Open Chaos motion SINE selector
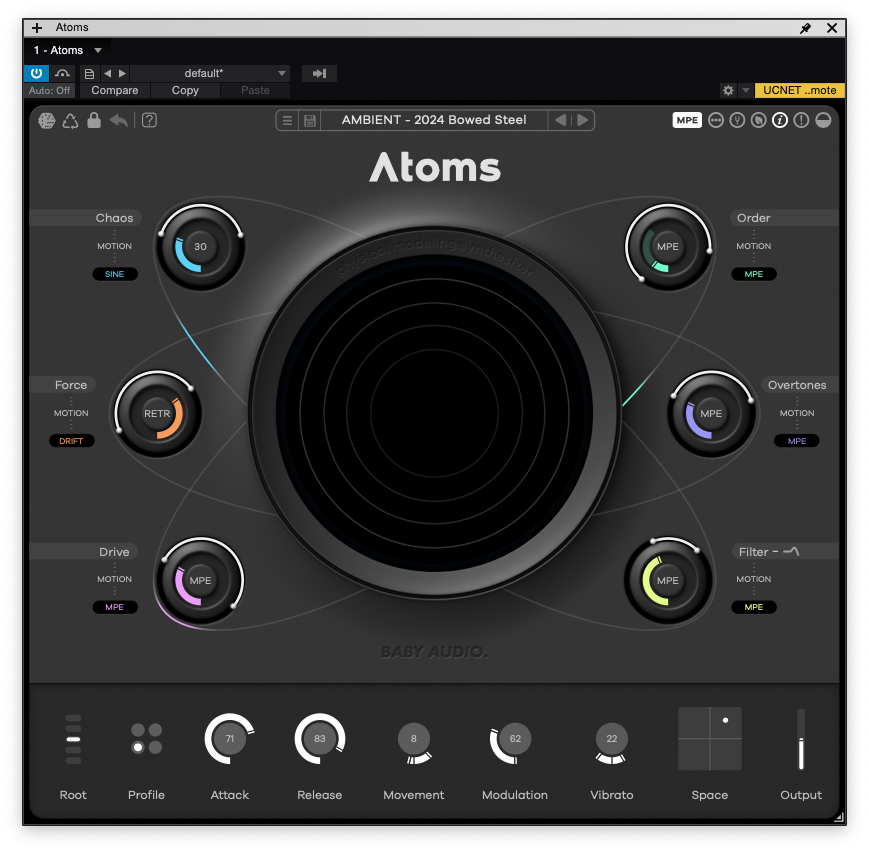Screen dimensions: 869x852 click(115, 274)
